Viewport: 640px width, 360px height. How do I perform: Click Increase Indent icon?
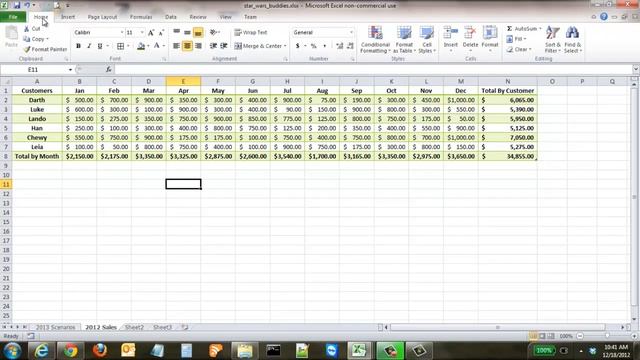coord(224,46)
